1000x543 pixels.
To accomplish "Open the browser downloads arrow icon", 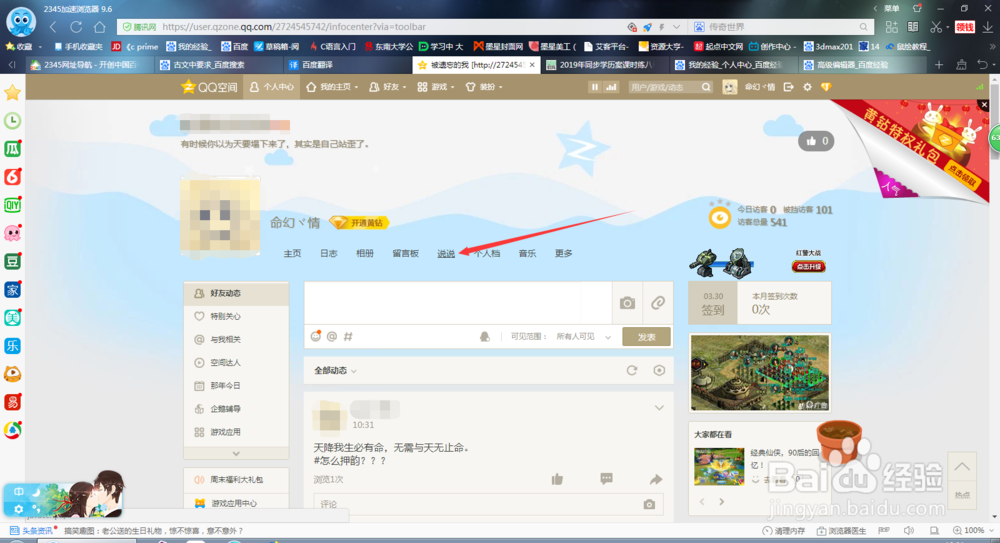I will click(x=987, y=27).
